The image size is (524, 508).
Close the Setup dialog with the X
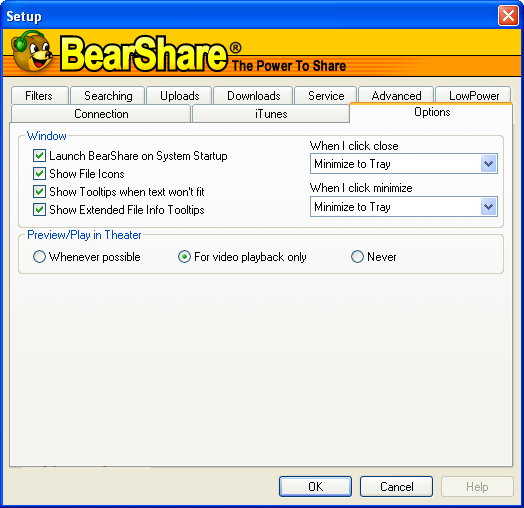tap(508, 15)
